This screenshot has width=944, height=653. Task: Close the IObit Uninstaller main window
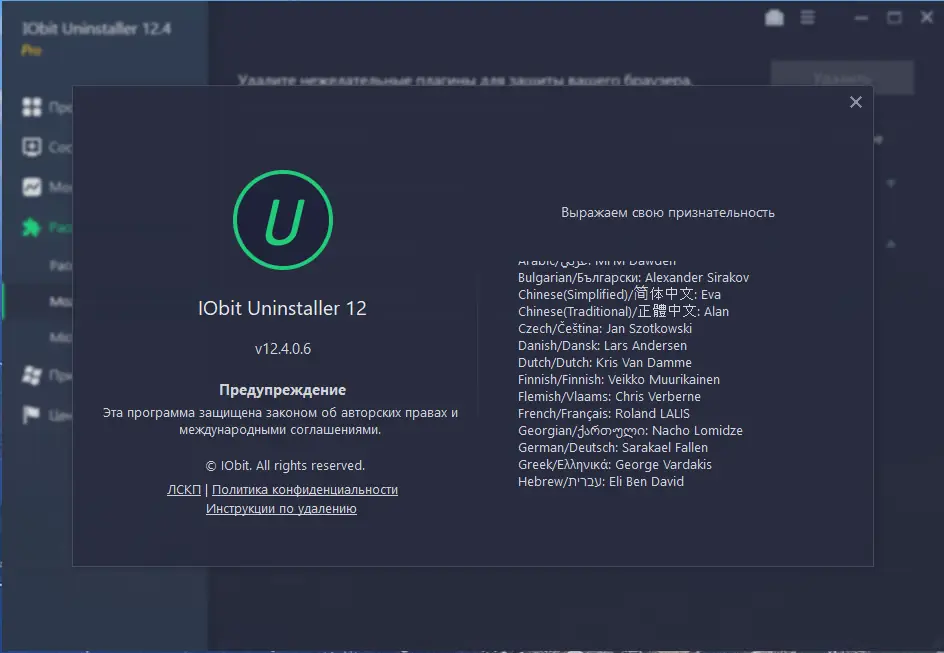(x=927, y=18)
